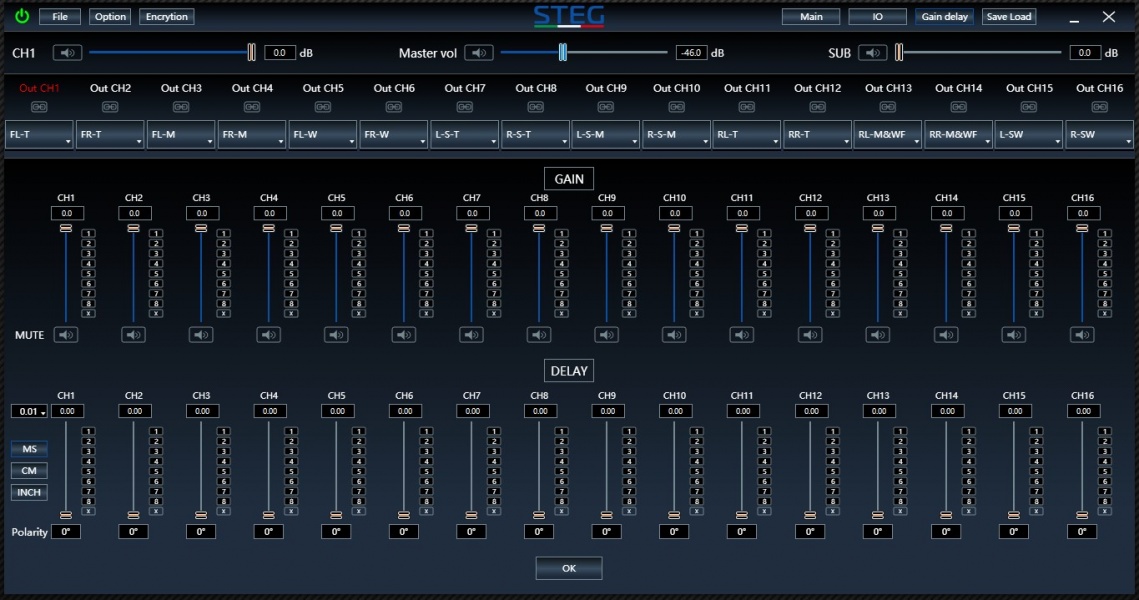Toggle CH12 polarity 0° button

pyautogui.click(x=810, y=532)
